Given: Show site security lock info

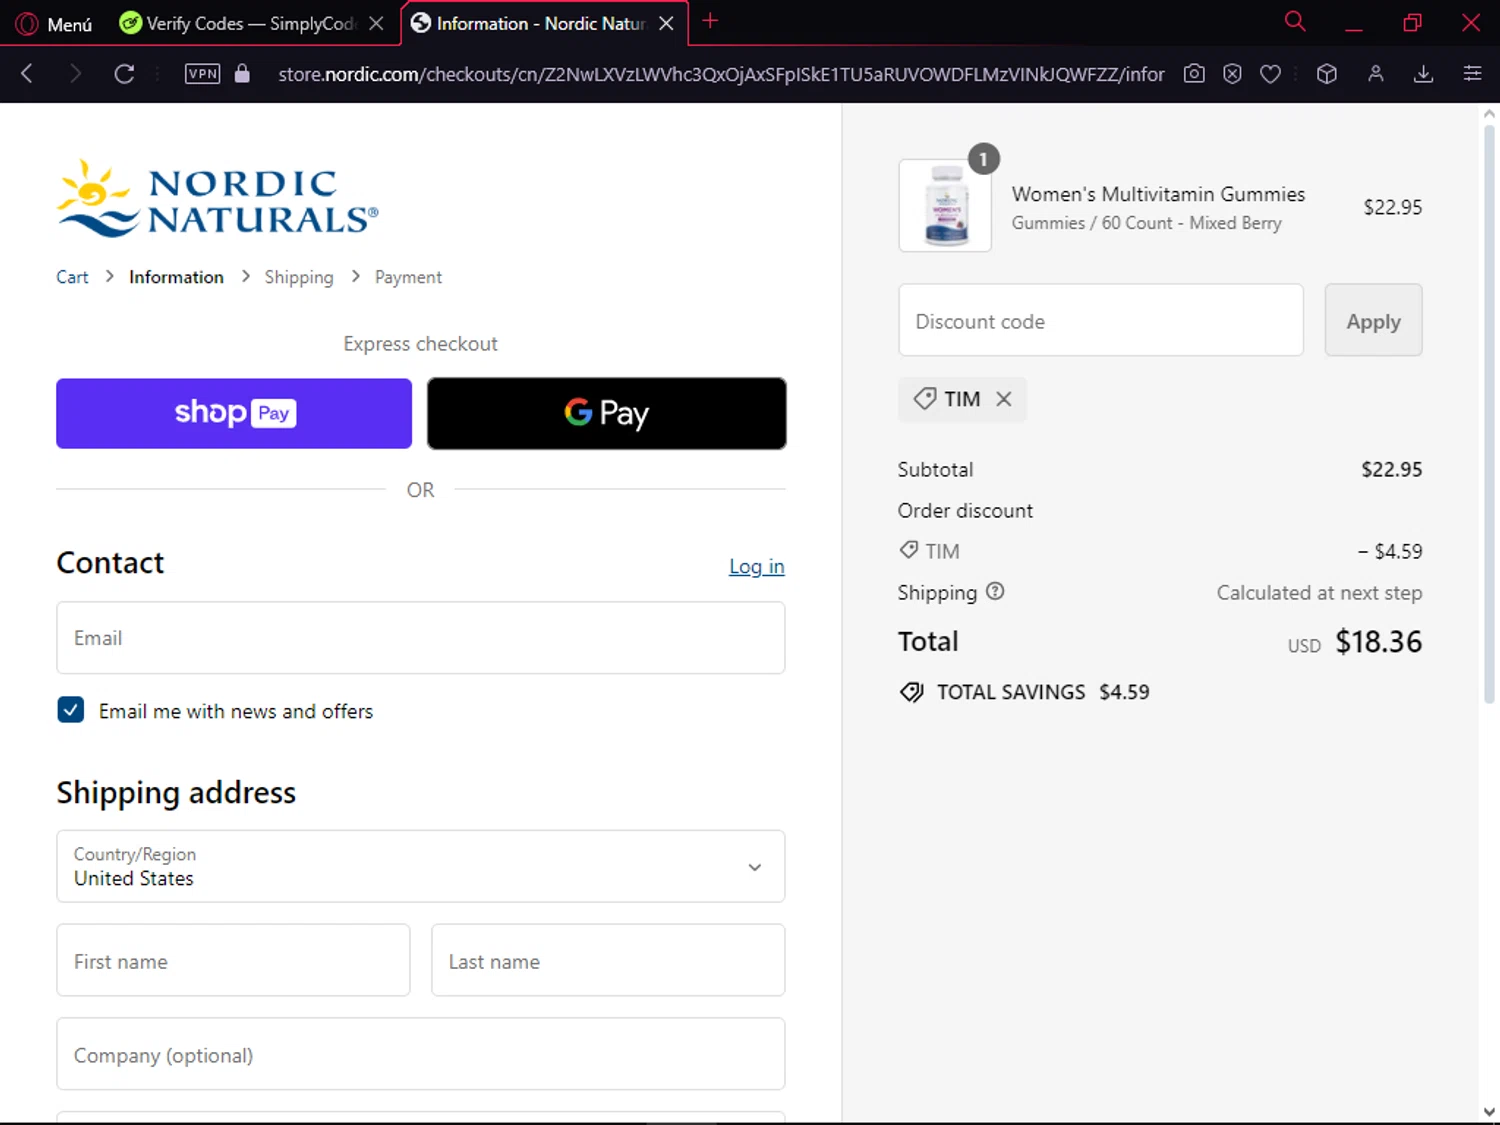Looking at the screenshot, I should click(x=242, y=73).
